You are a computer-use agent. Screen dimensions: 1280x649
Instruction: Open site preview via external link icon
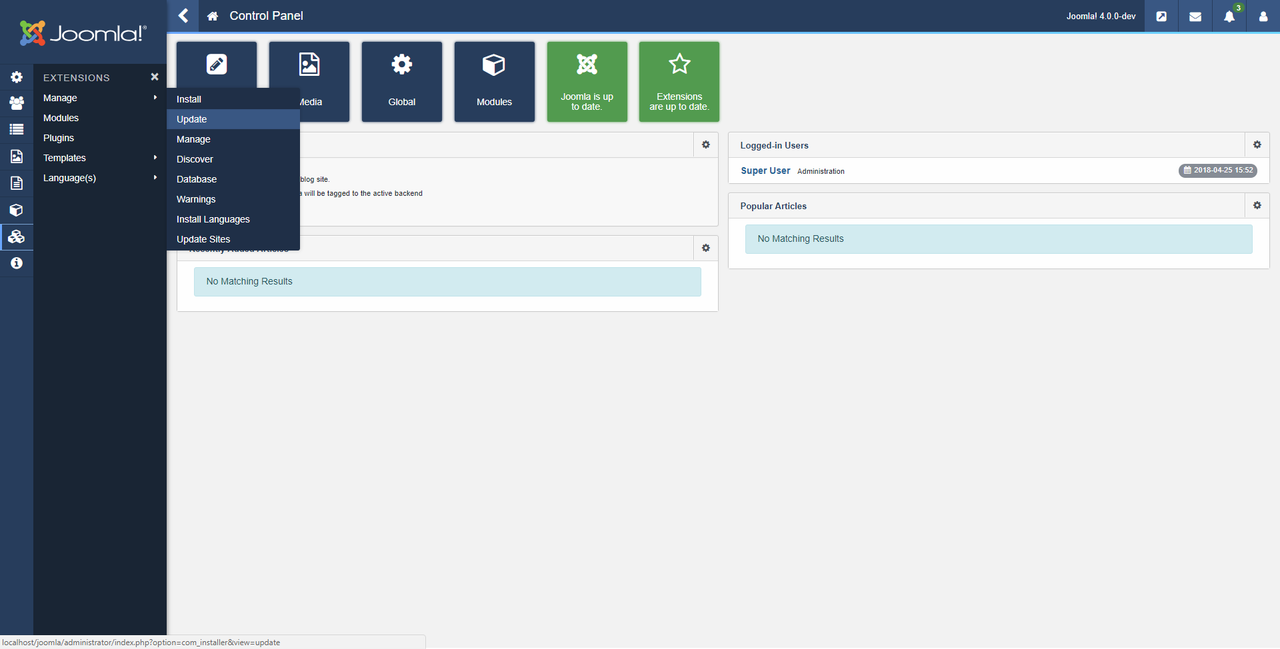tap(1161, 16)
